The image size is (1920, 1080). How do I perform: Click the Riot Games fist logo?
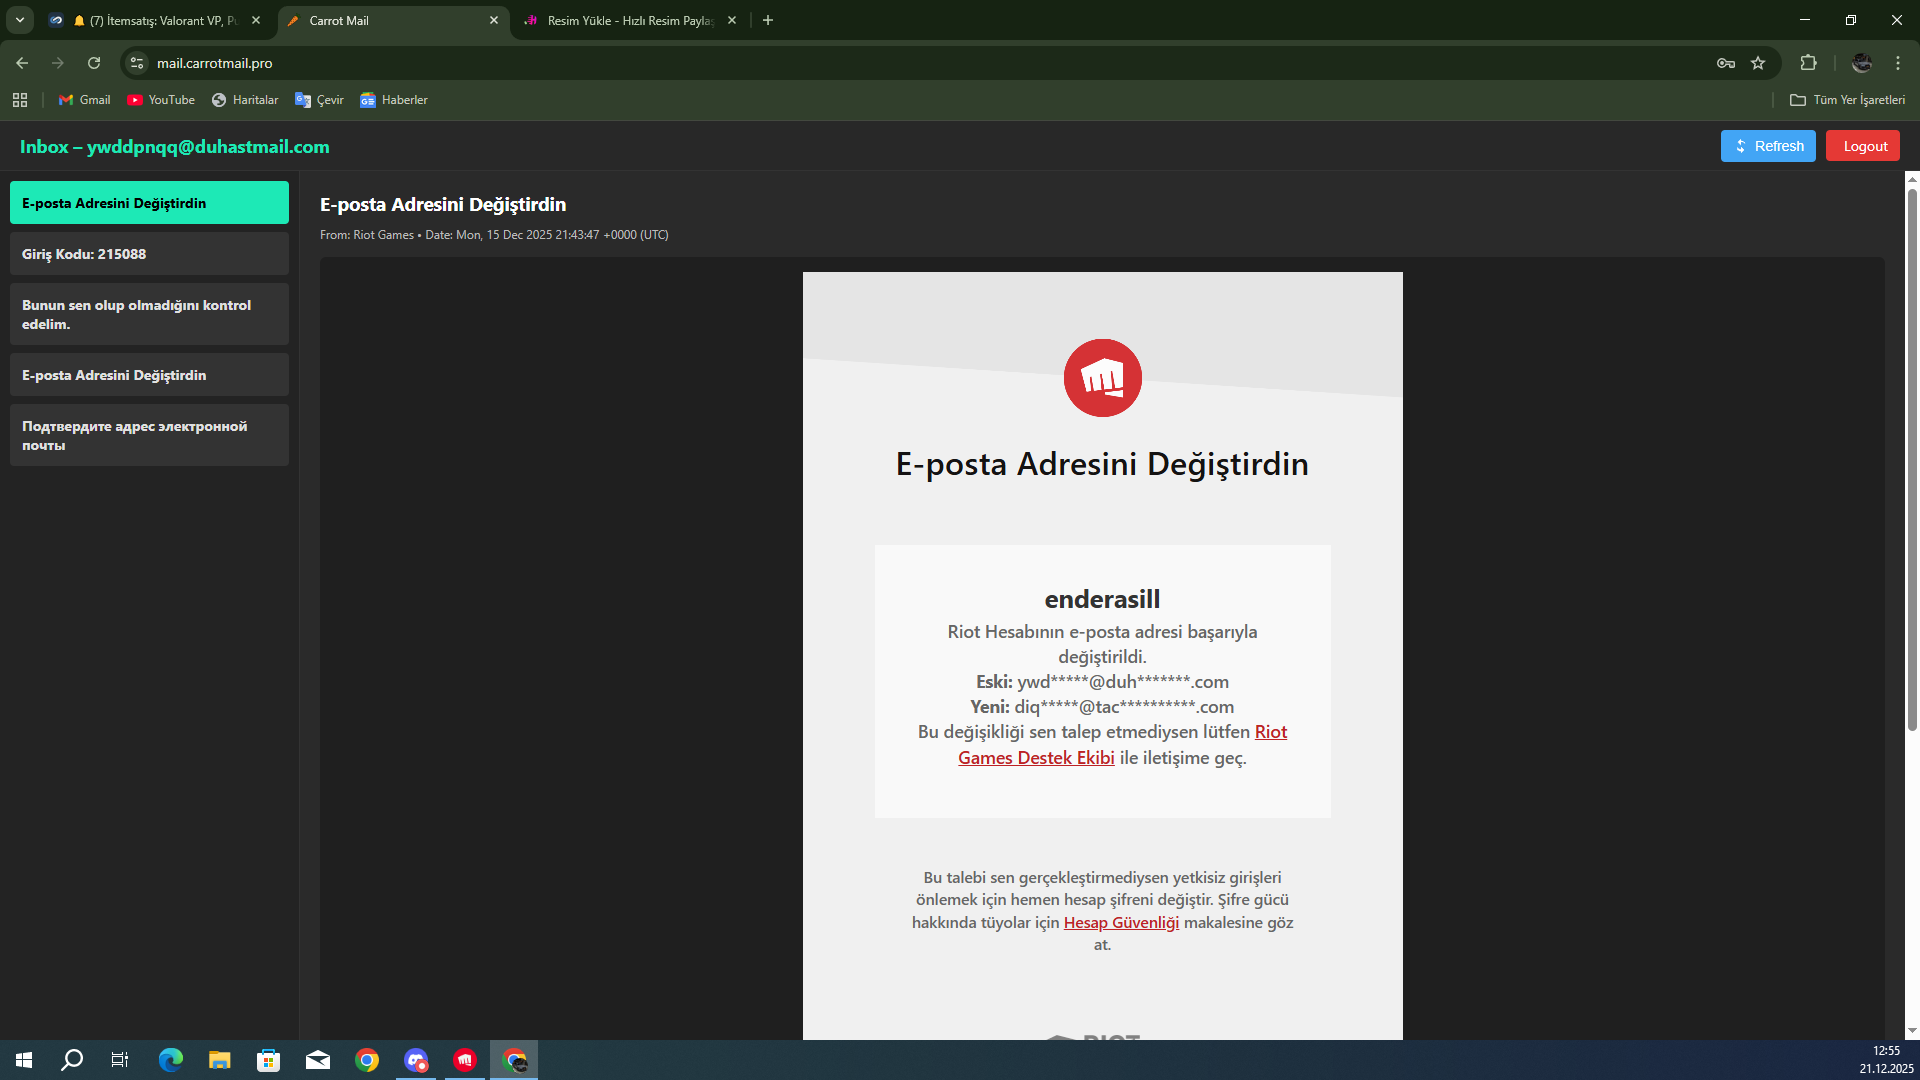coord(1102,378)
